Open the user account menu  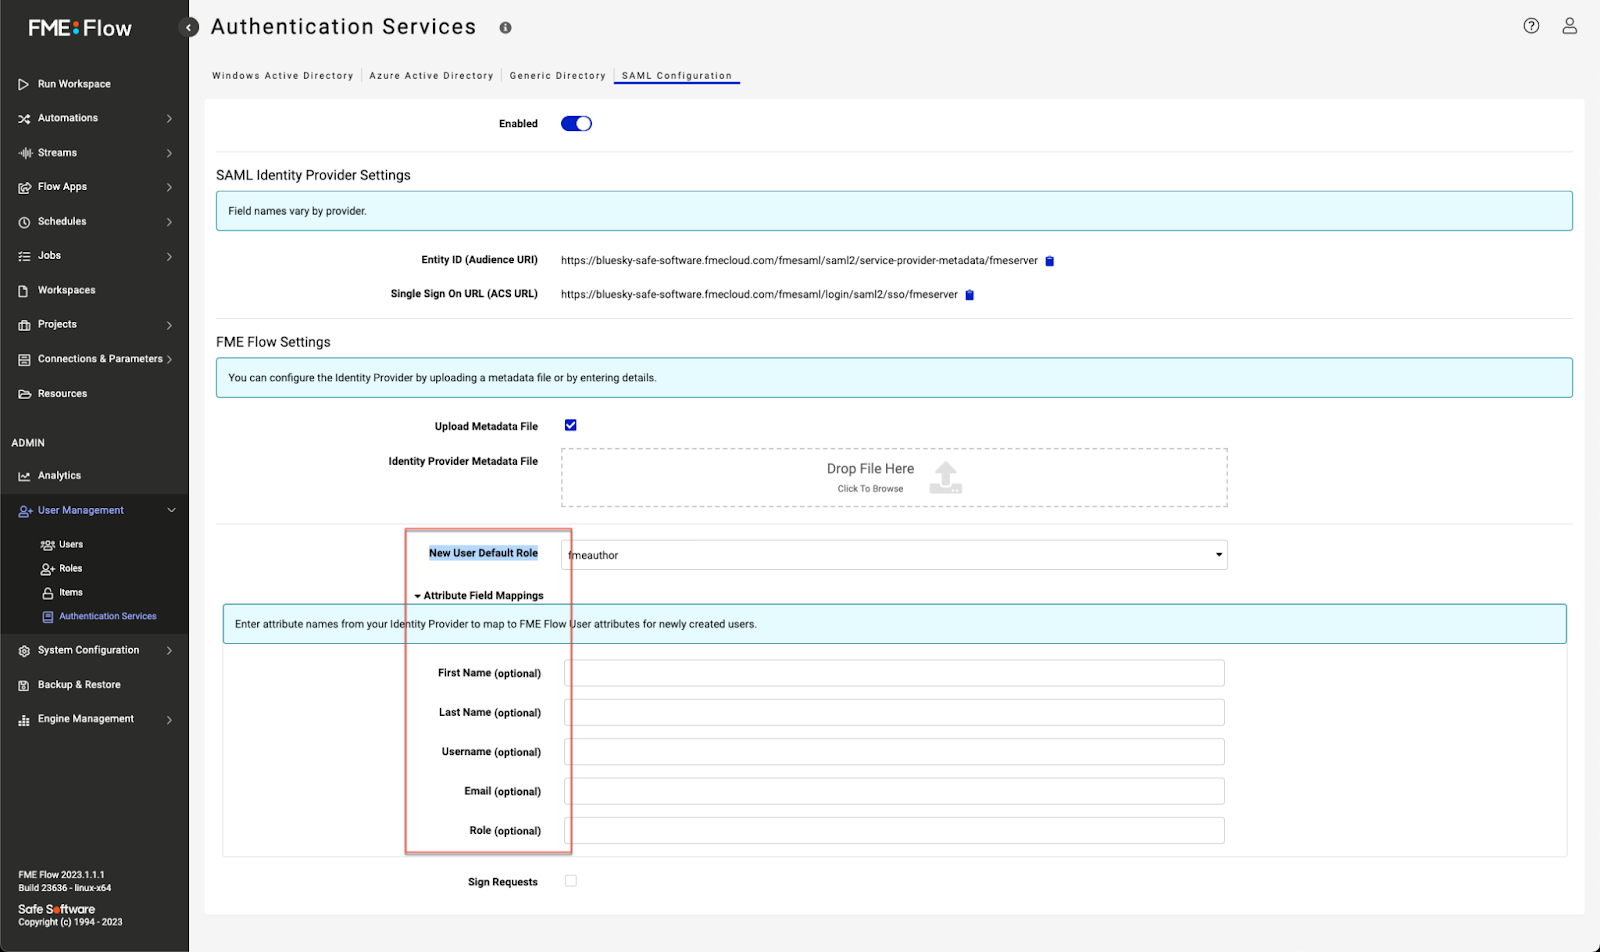1568,26
